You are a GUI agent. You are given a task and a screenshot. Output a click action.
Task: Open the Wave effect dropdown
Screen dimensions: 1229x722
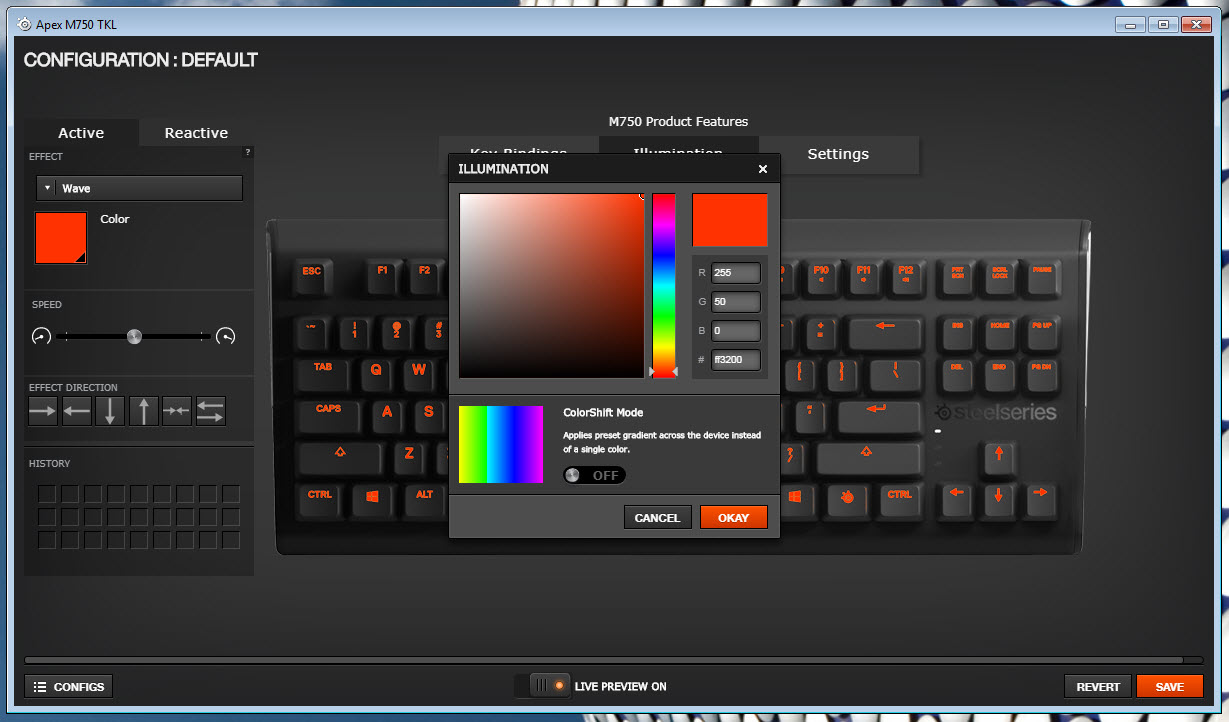(x=139, y=188)
